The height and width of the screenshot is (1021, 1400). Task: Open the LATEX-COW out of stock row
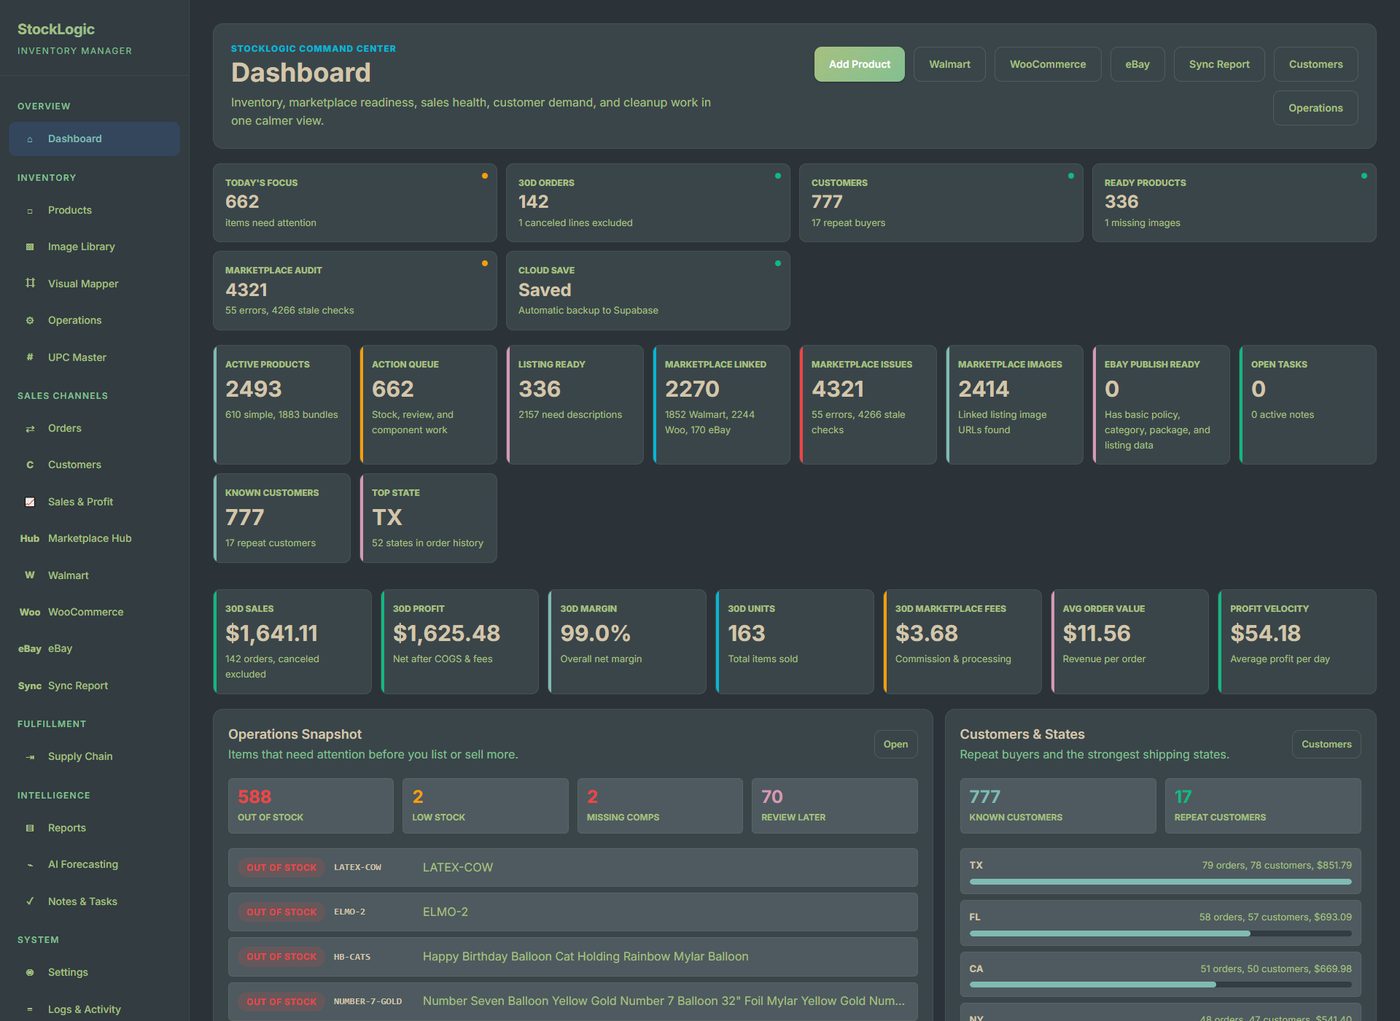point(573,868)
